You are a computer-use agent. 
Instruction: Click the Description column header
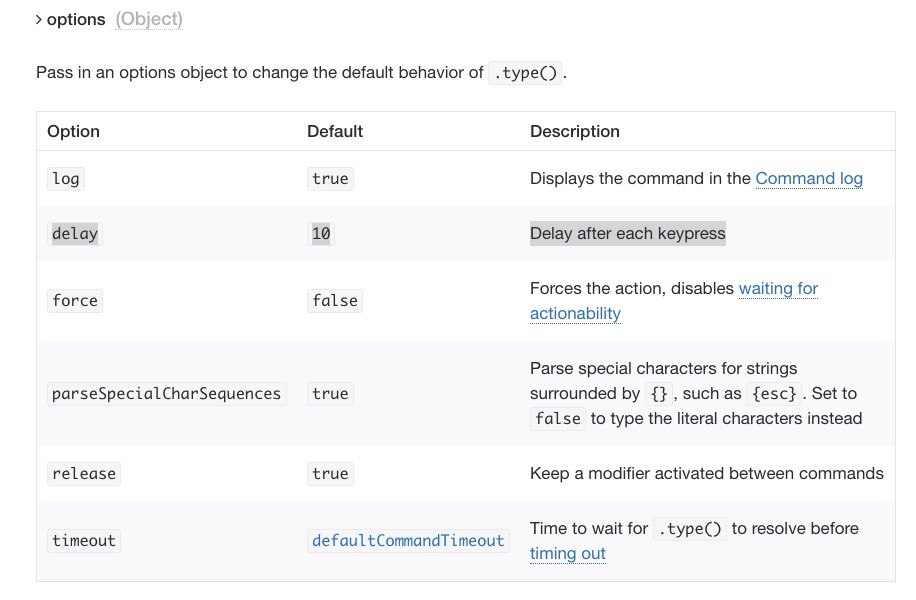point(575,131)
